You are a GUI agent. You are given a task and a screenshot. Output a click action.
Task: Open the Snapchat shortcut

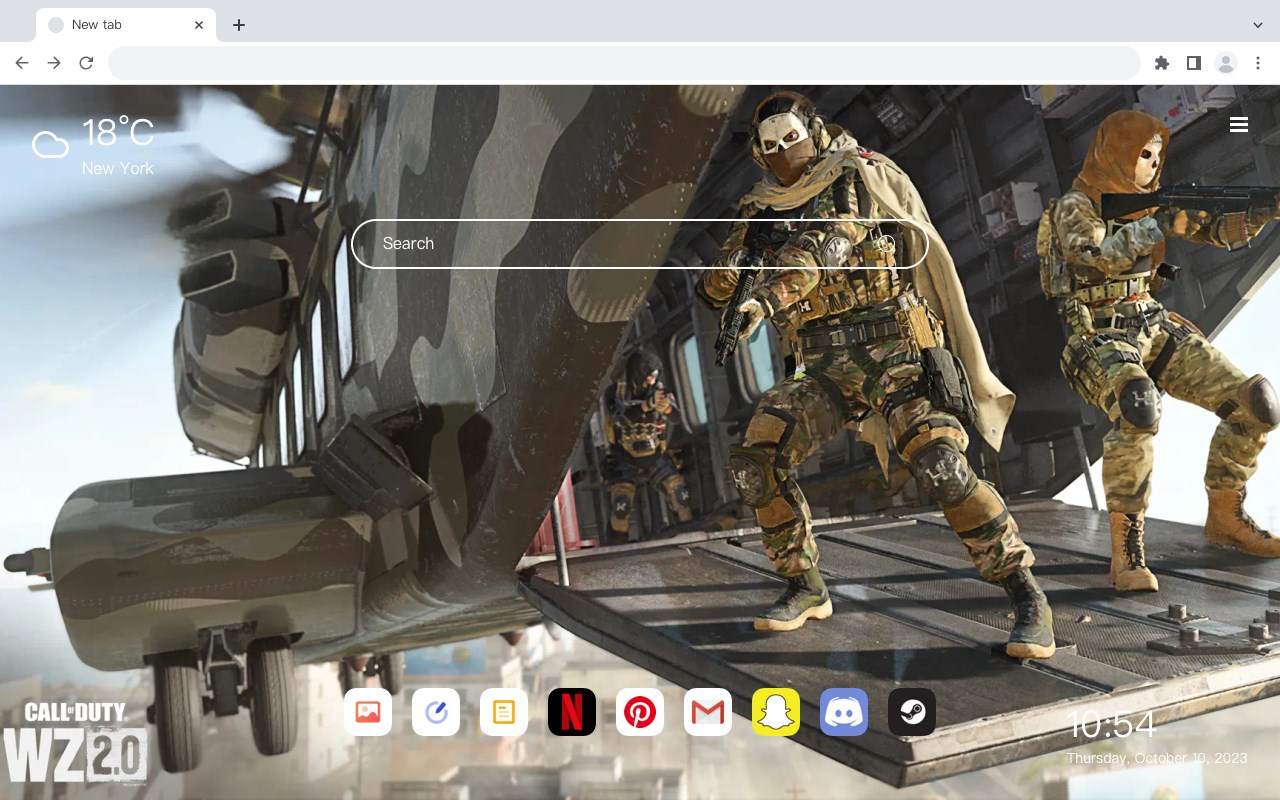(776, 712)
